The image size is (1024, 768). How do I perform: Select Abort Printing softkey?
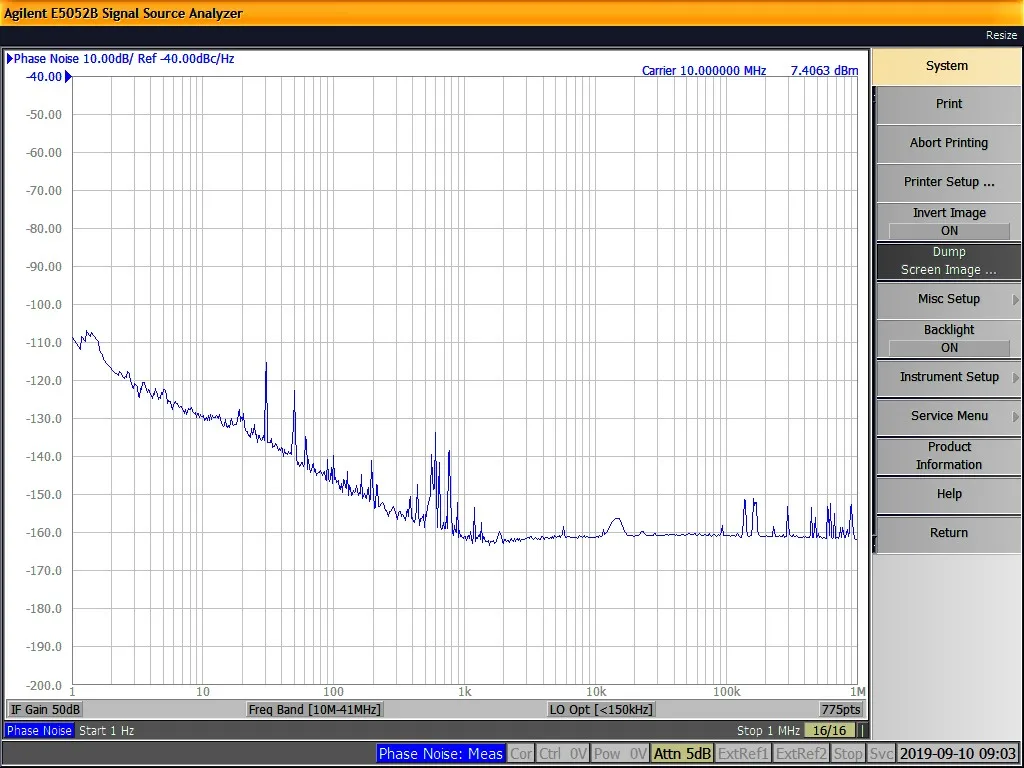pos(948,143)
